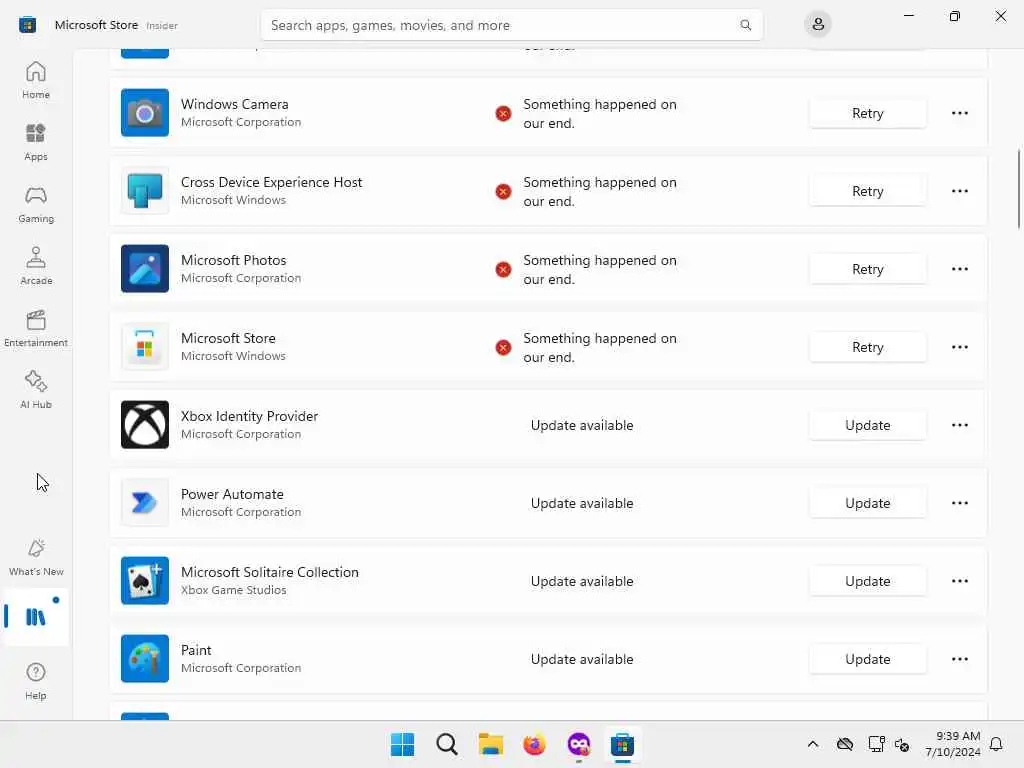Open more options for Windows Camera
This screenshot has height=768, width=1024.
[959, 113]
